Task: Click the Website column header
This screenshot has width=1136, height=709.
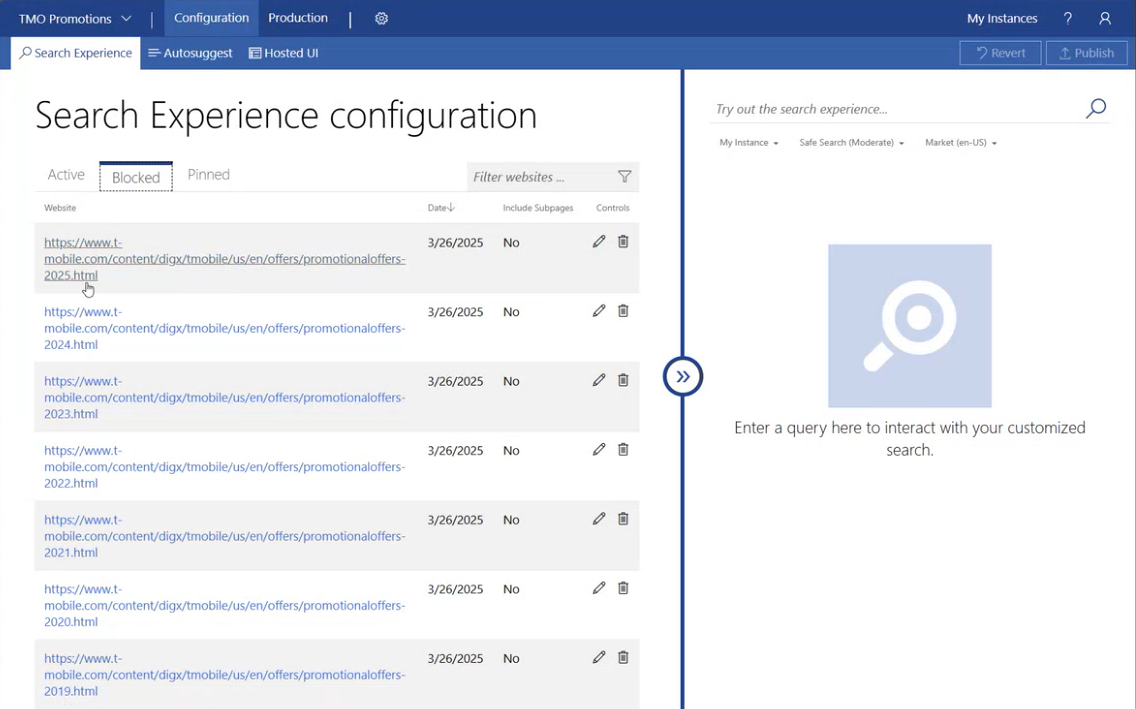Action: coord(60,208)
